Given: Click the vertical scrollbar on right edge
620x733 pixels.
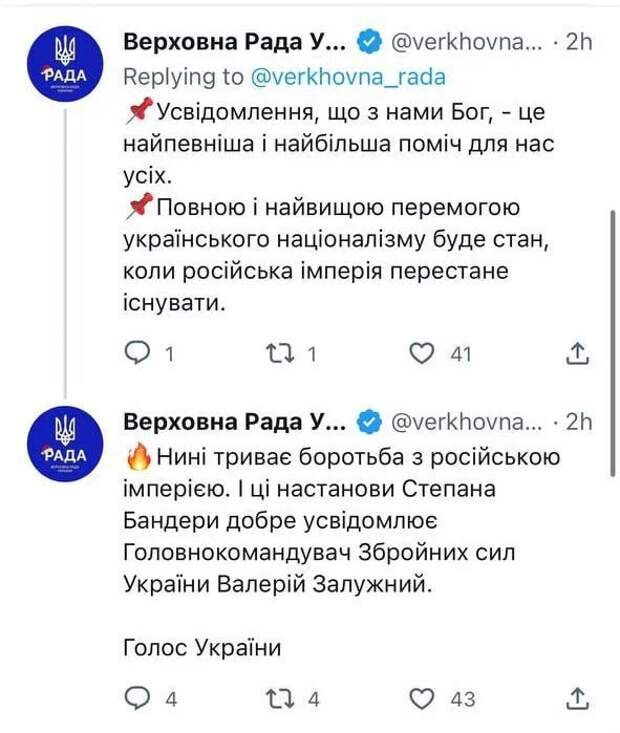Looking at the screenshot, I should click(613, 344).
